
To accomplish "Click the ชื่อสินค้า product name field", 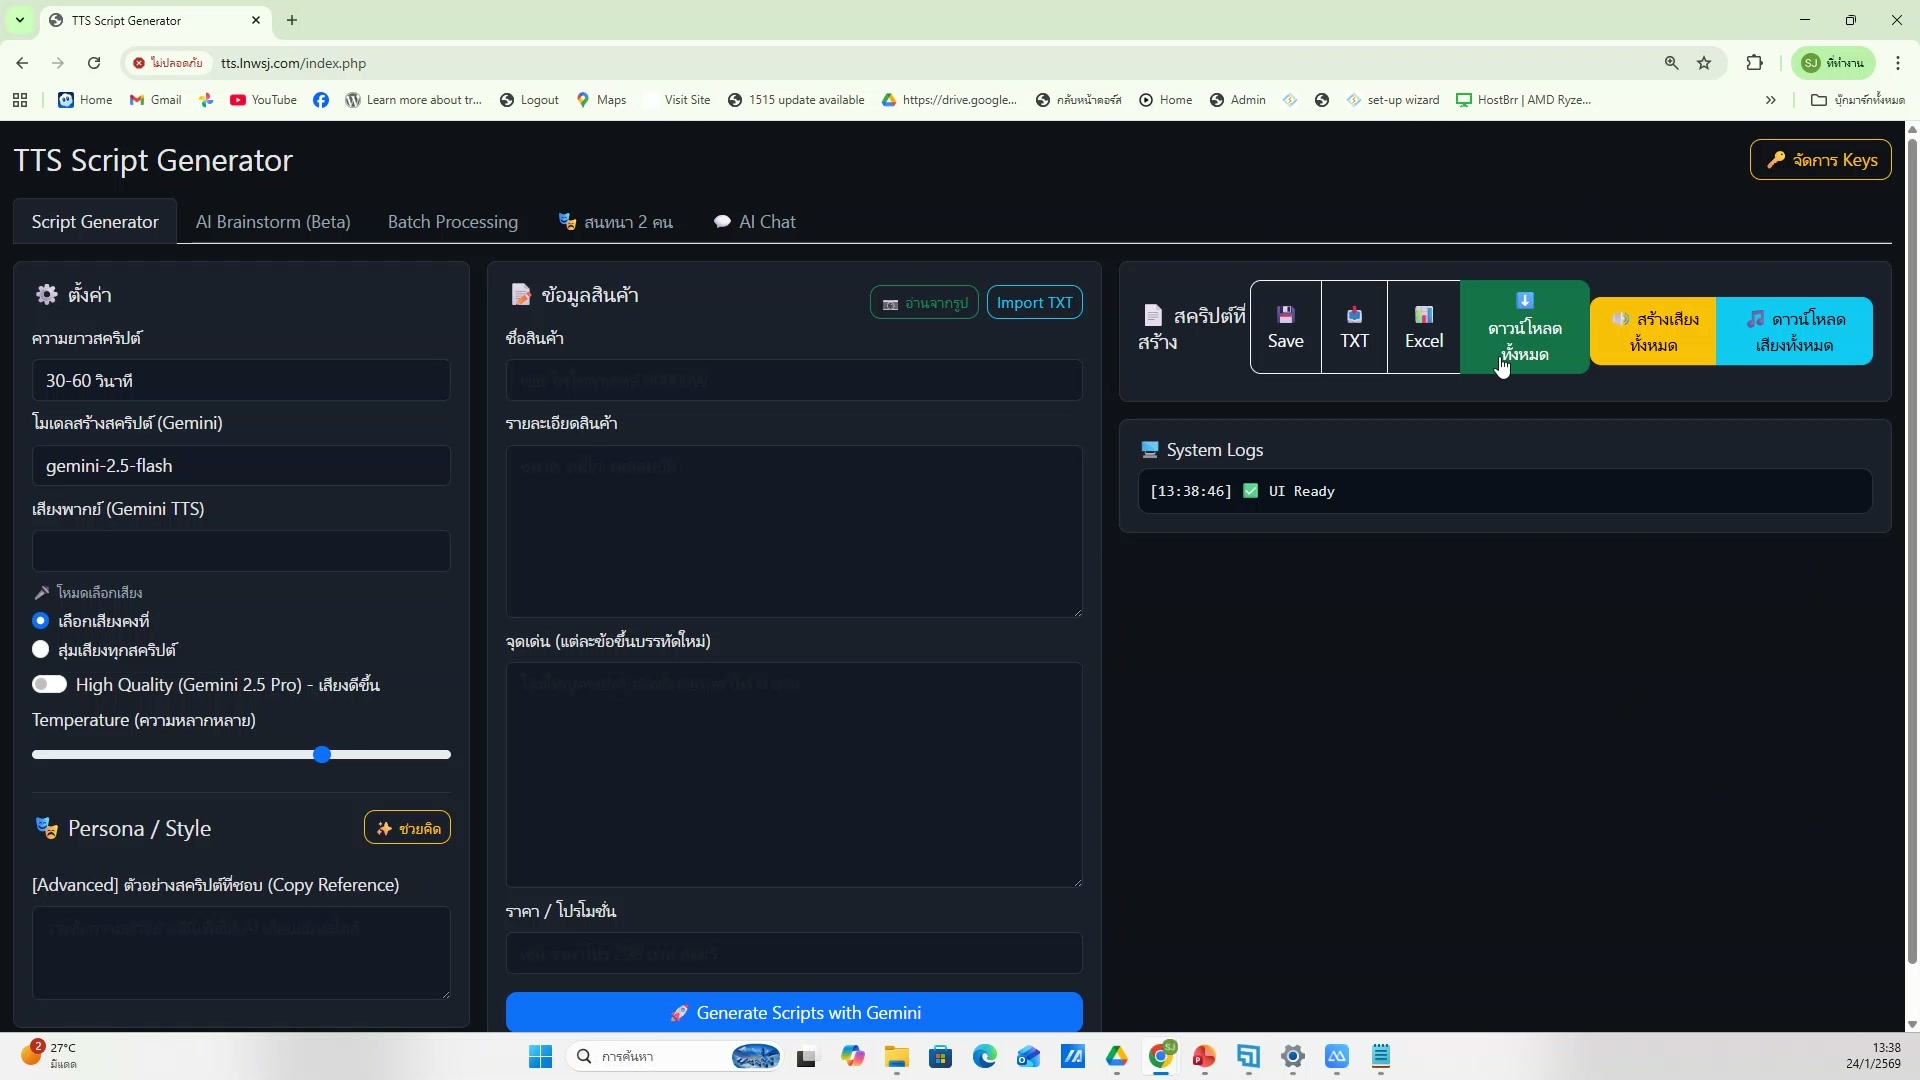I will (794, 381).
